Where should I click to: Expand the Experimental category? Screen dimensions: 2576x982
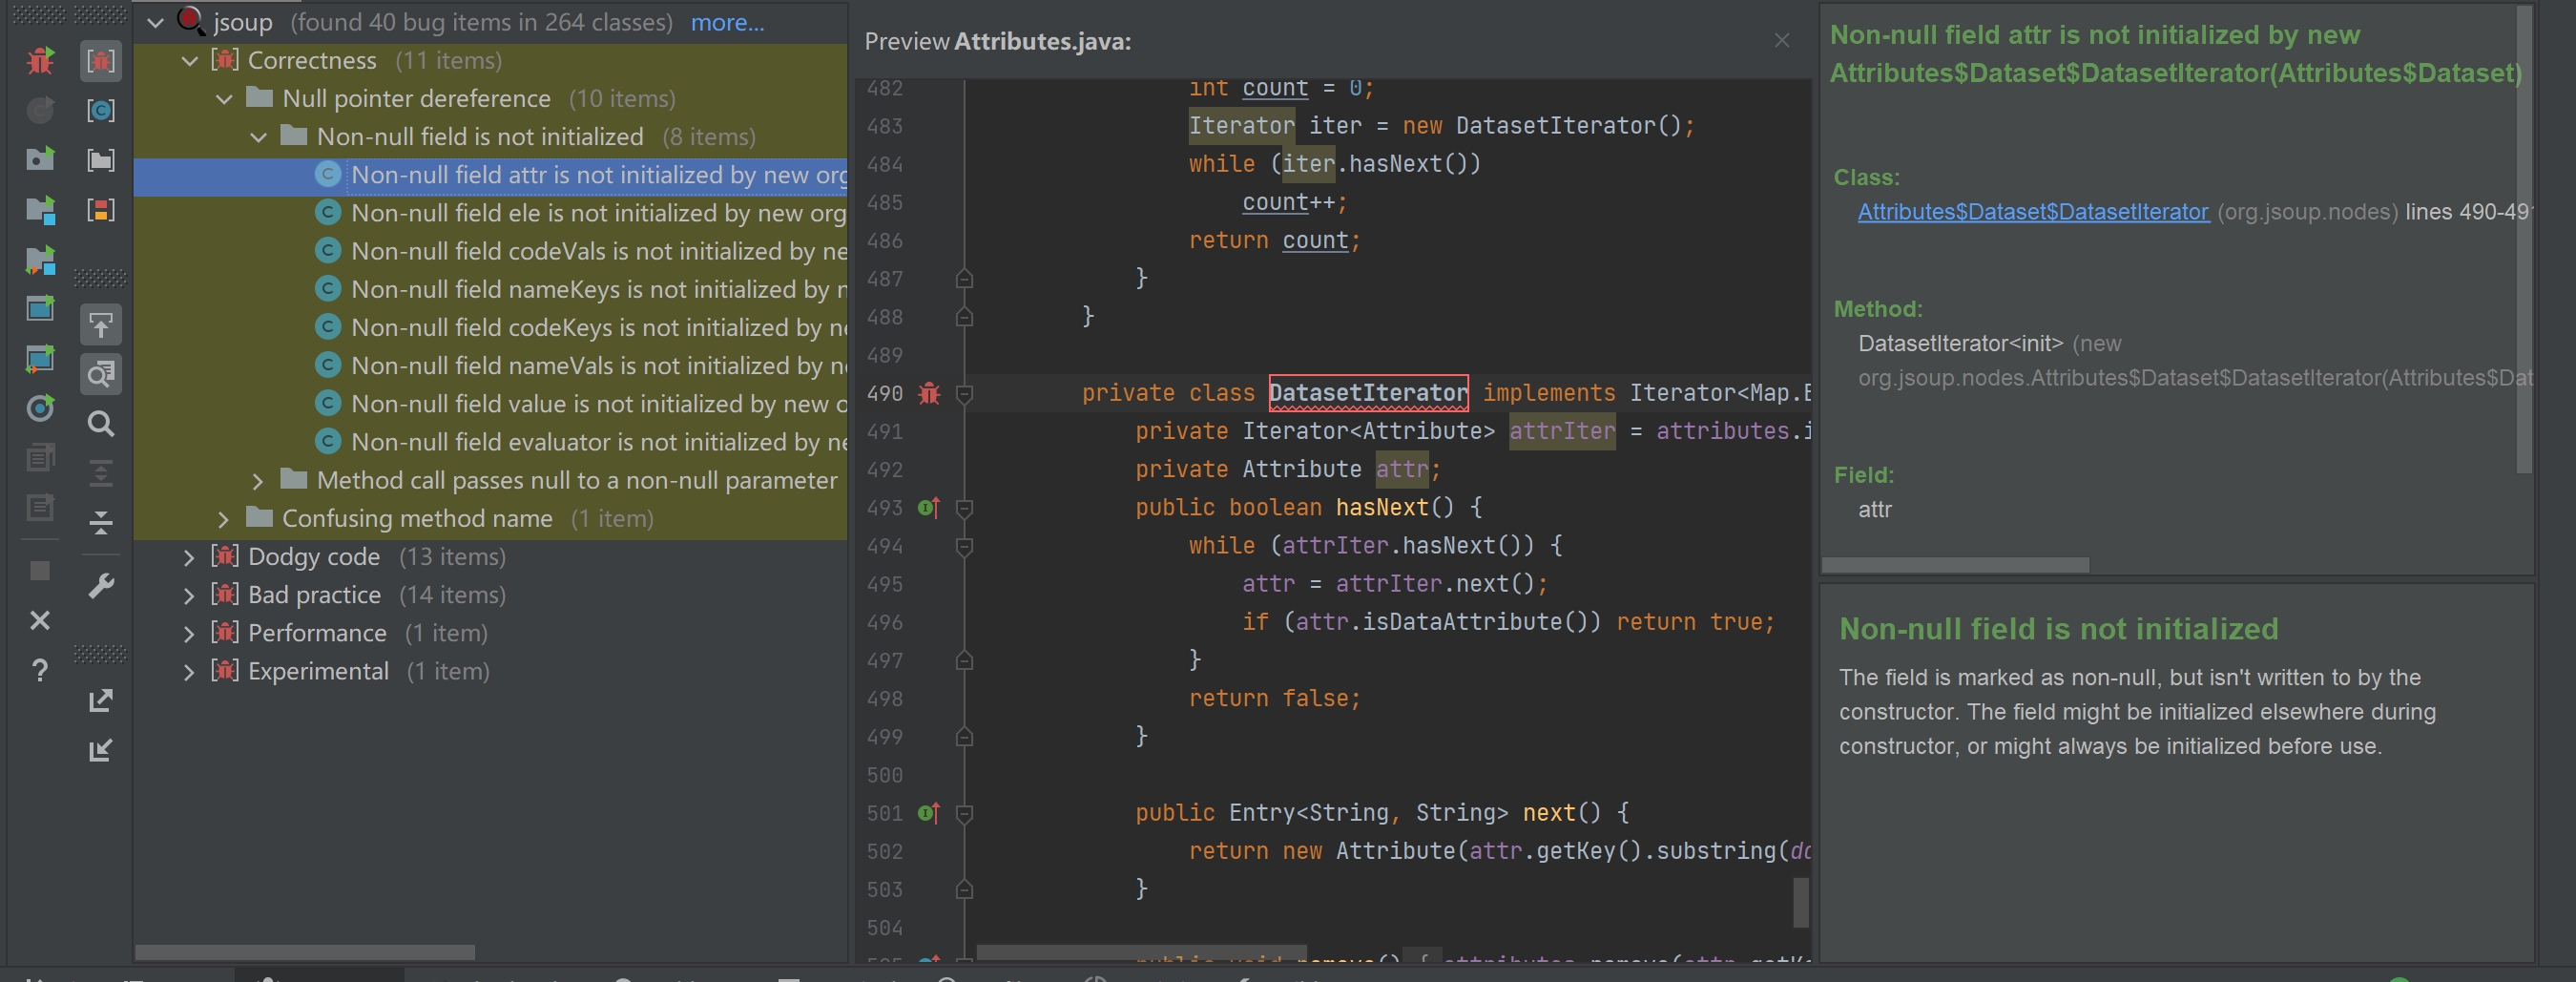(x=190, y=672)
